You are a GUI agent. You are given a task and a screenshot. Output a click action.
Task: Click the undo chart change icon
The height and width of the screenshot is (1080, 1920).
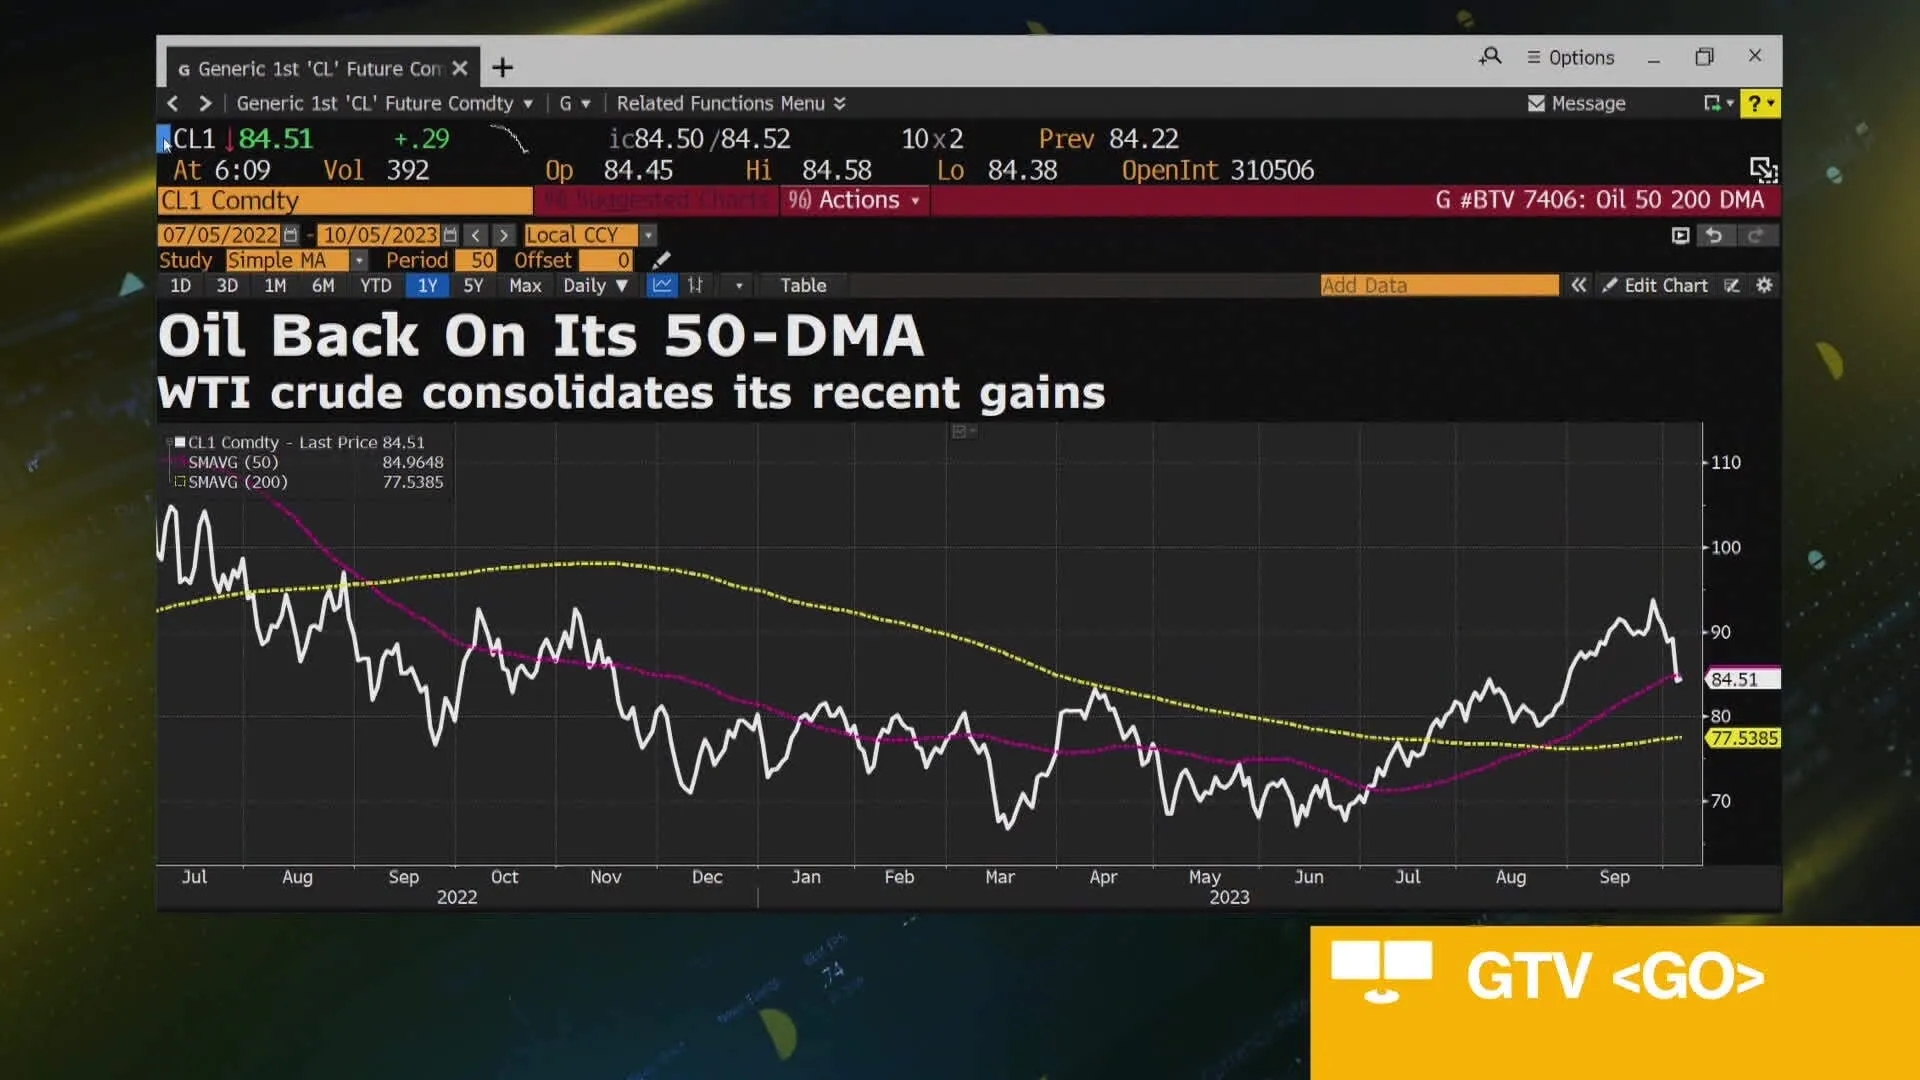[1714, 235]
